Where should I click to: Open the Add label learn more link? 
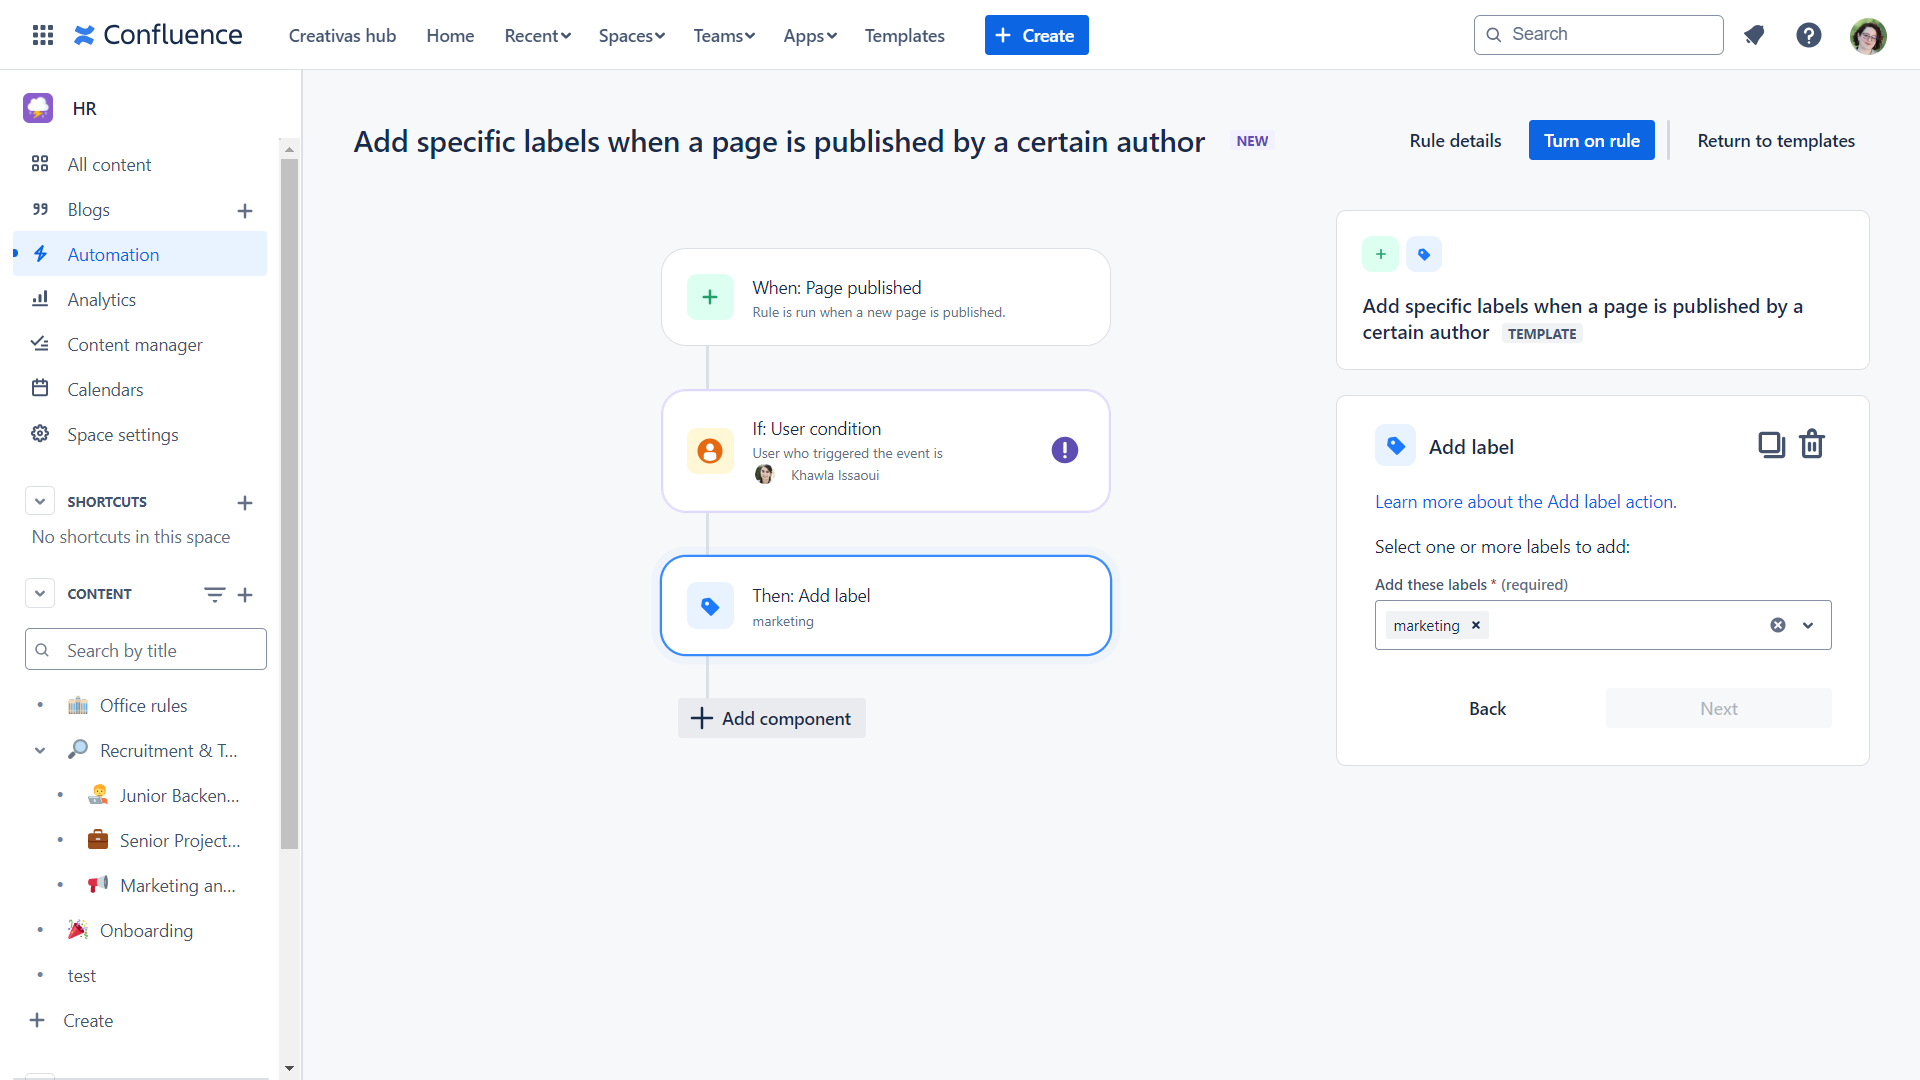click(x=1525, y=502)
